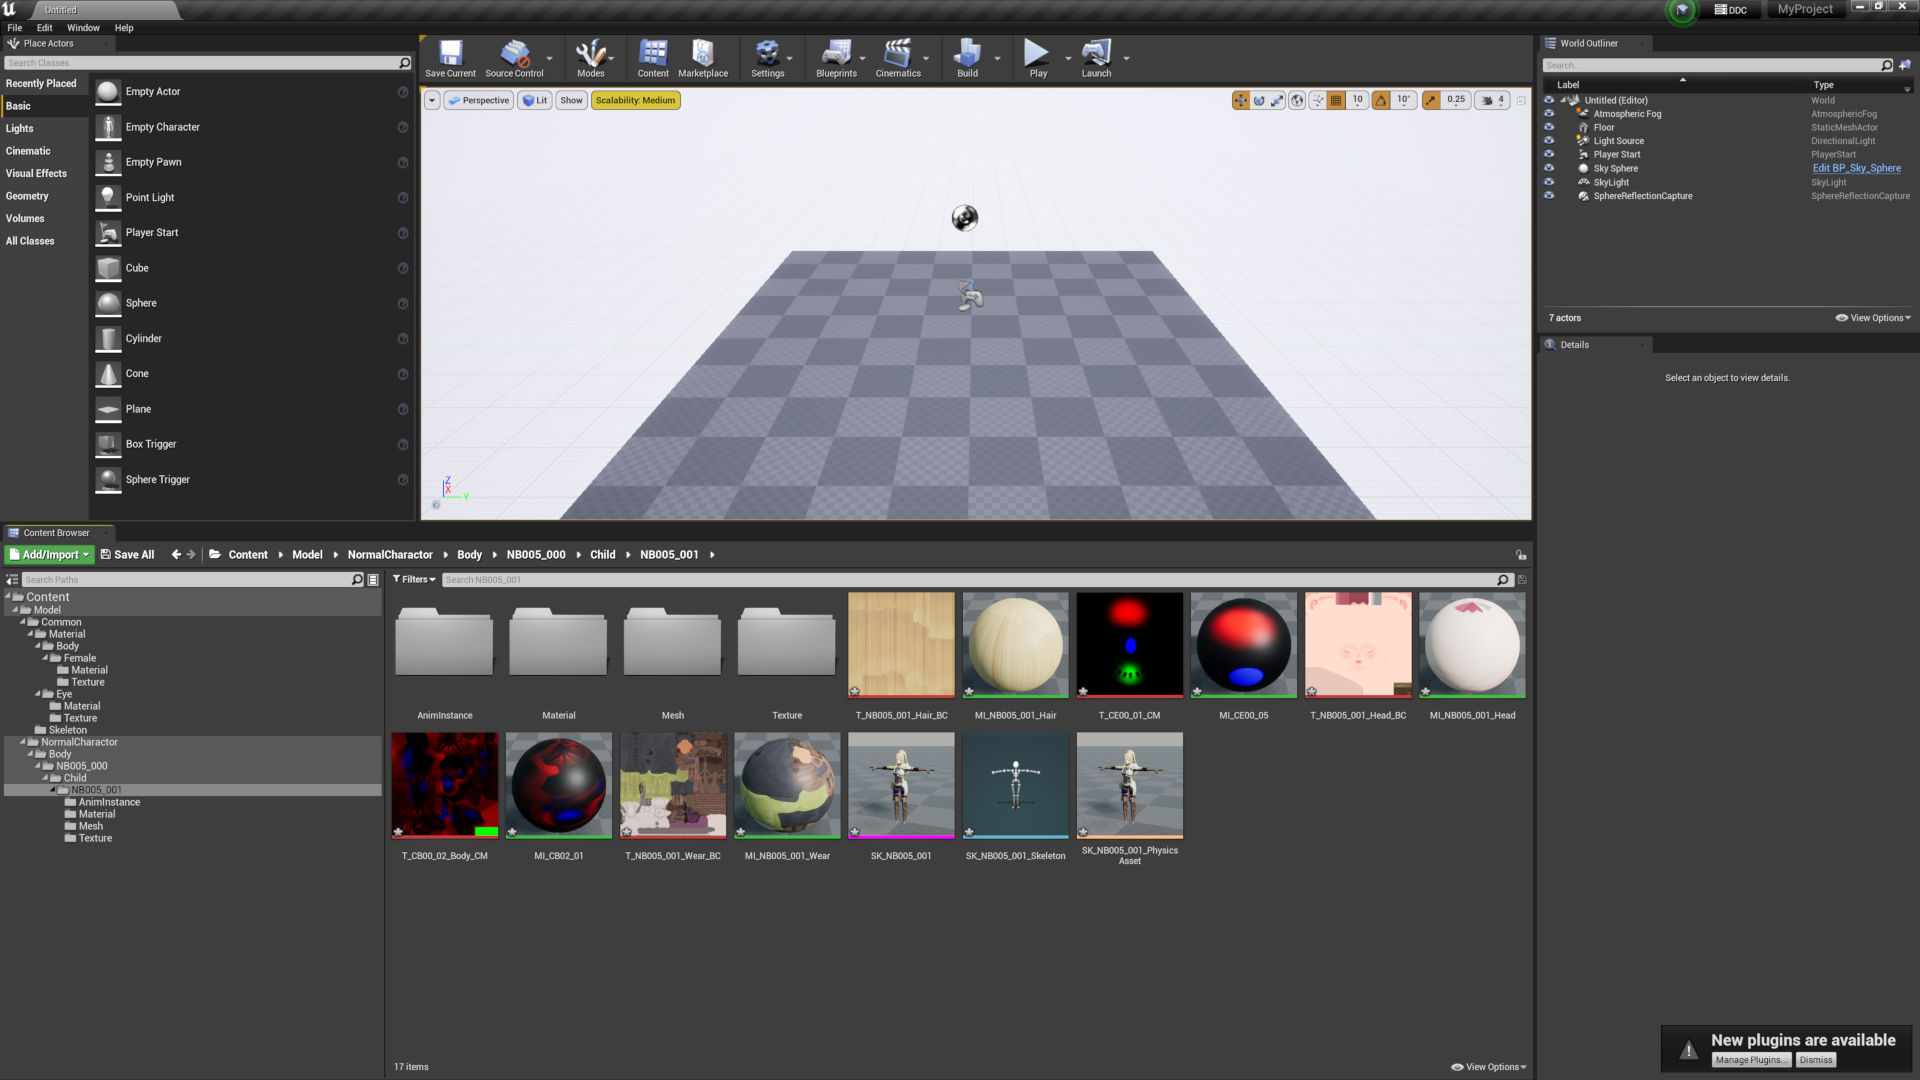Viewport: 1920px width, 1080px height.
Task: Click Edit BP_Sky_Sphere link
Action: click(1856, 168)
